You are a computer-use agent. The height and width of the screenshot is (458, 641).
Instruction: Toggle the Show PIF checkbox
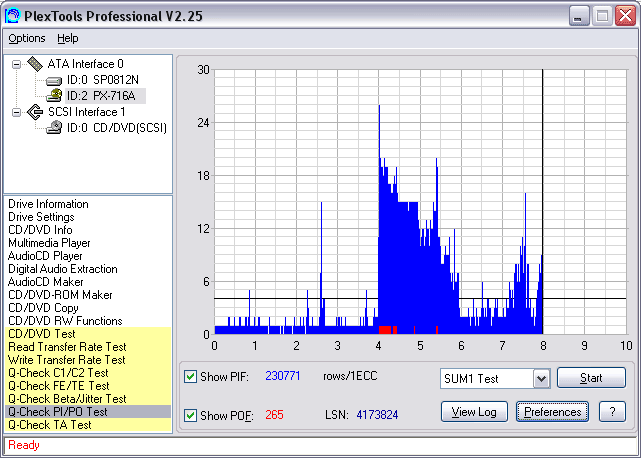pyautogui.click(x=190, y=376)
